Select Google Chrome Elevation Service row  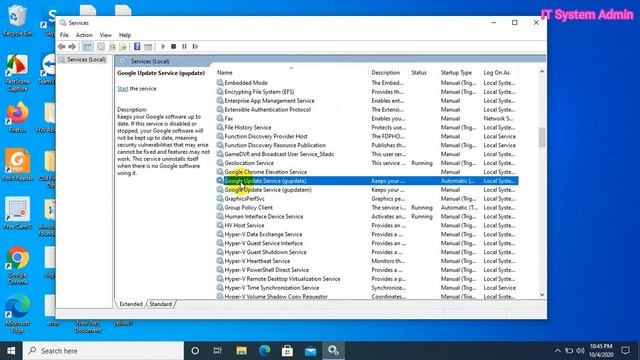point(367,172)
